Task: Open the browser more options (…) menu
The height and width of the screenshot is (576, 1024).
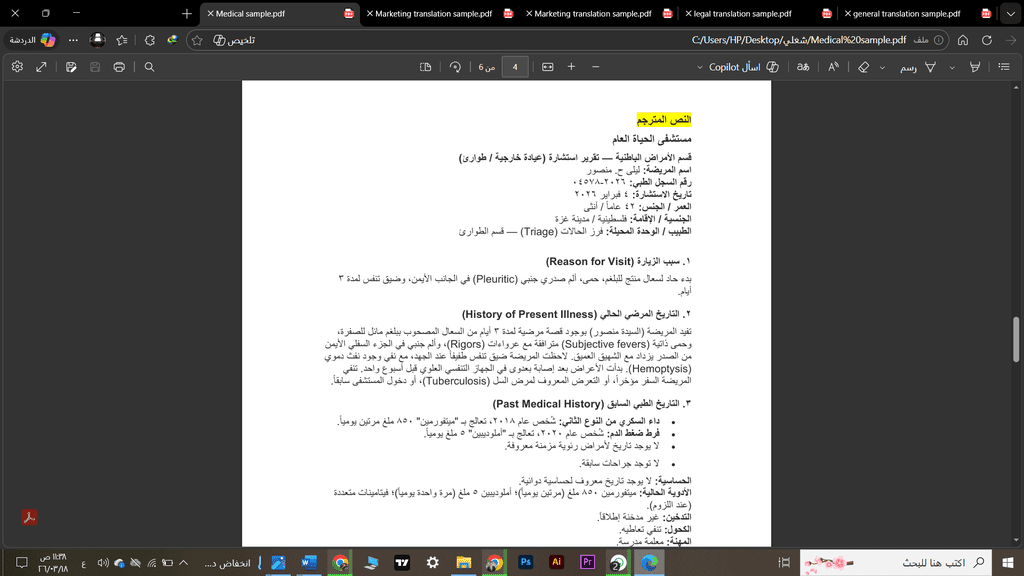Action: [73, 40]
